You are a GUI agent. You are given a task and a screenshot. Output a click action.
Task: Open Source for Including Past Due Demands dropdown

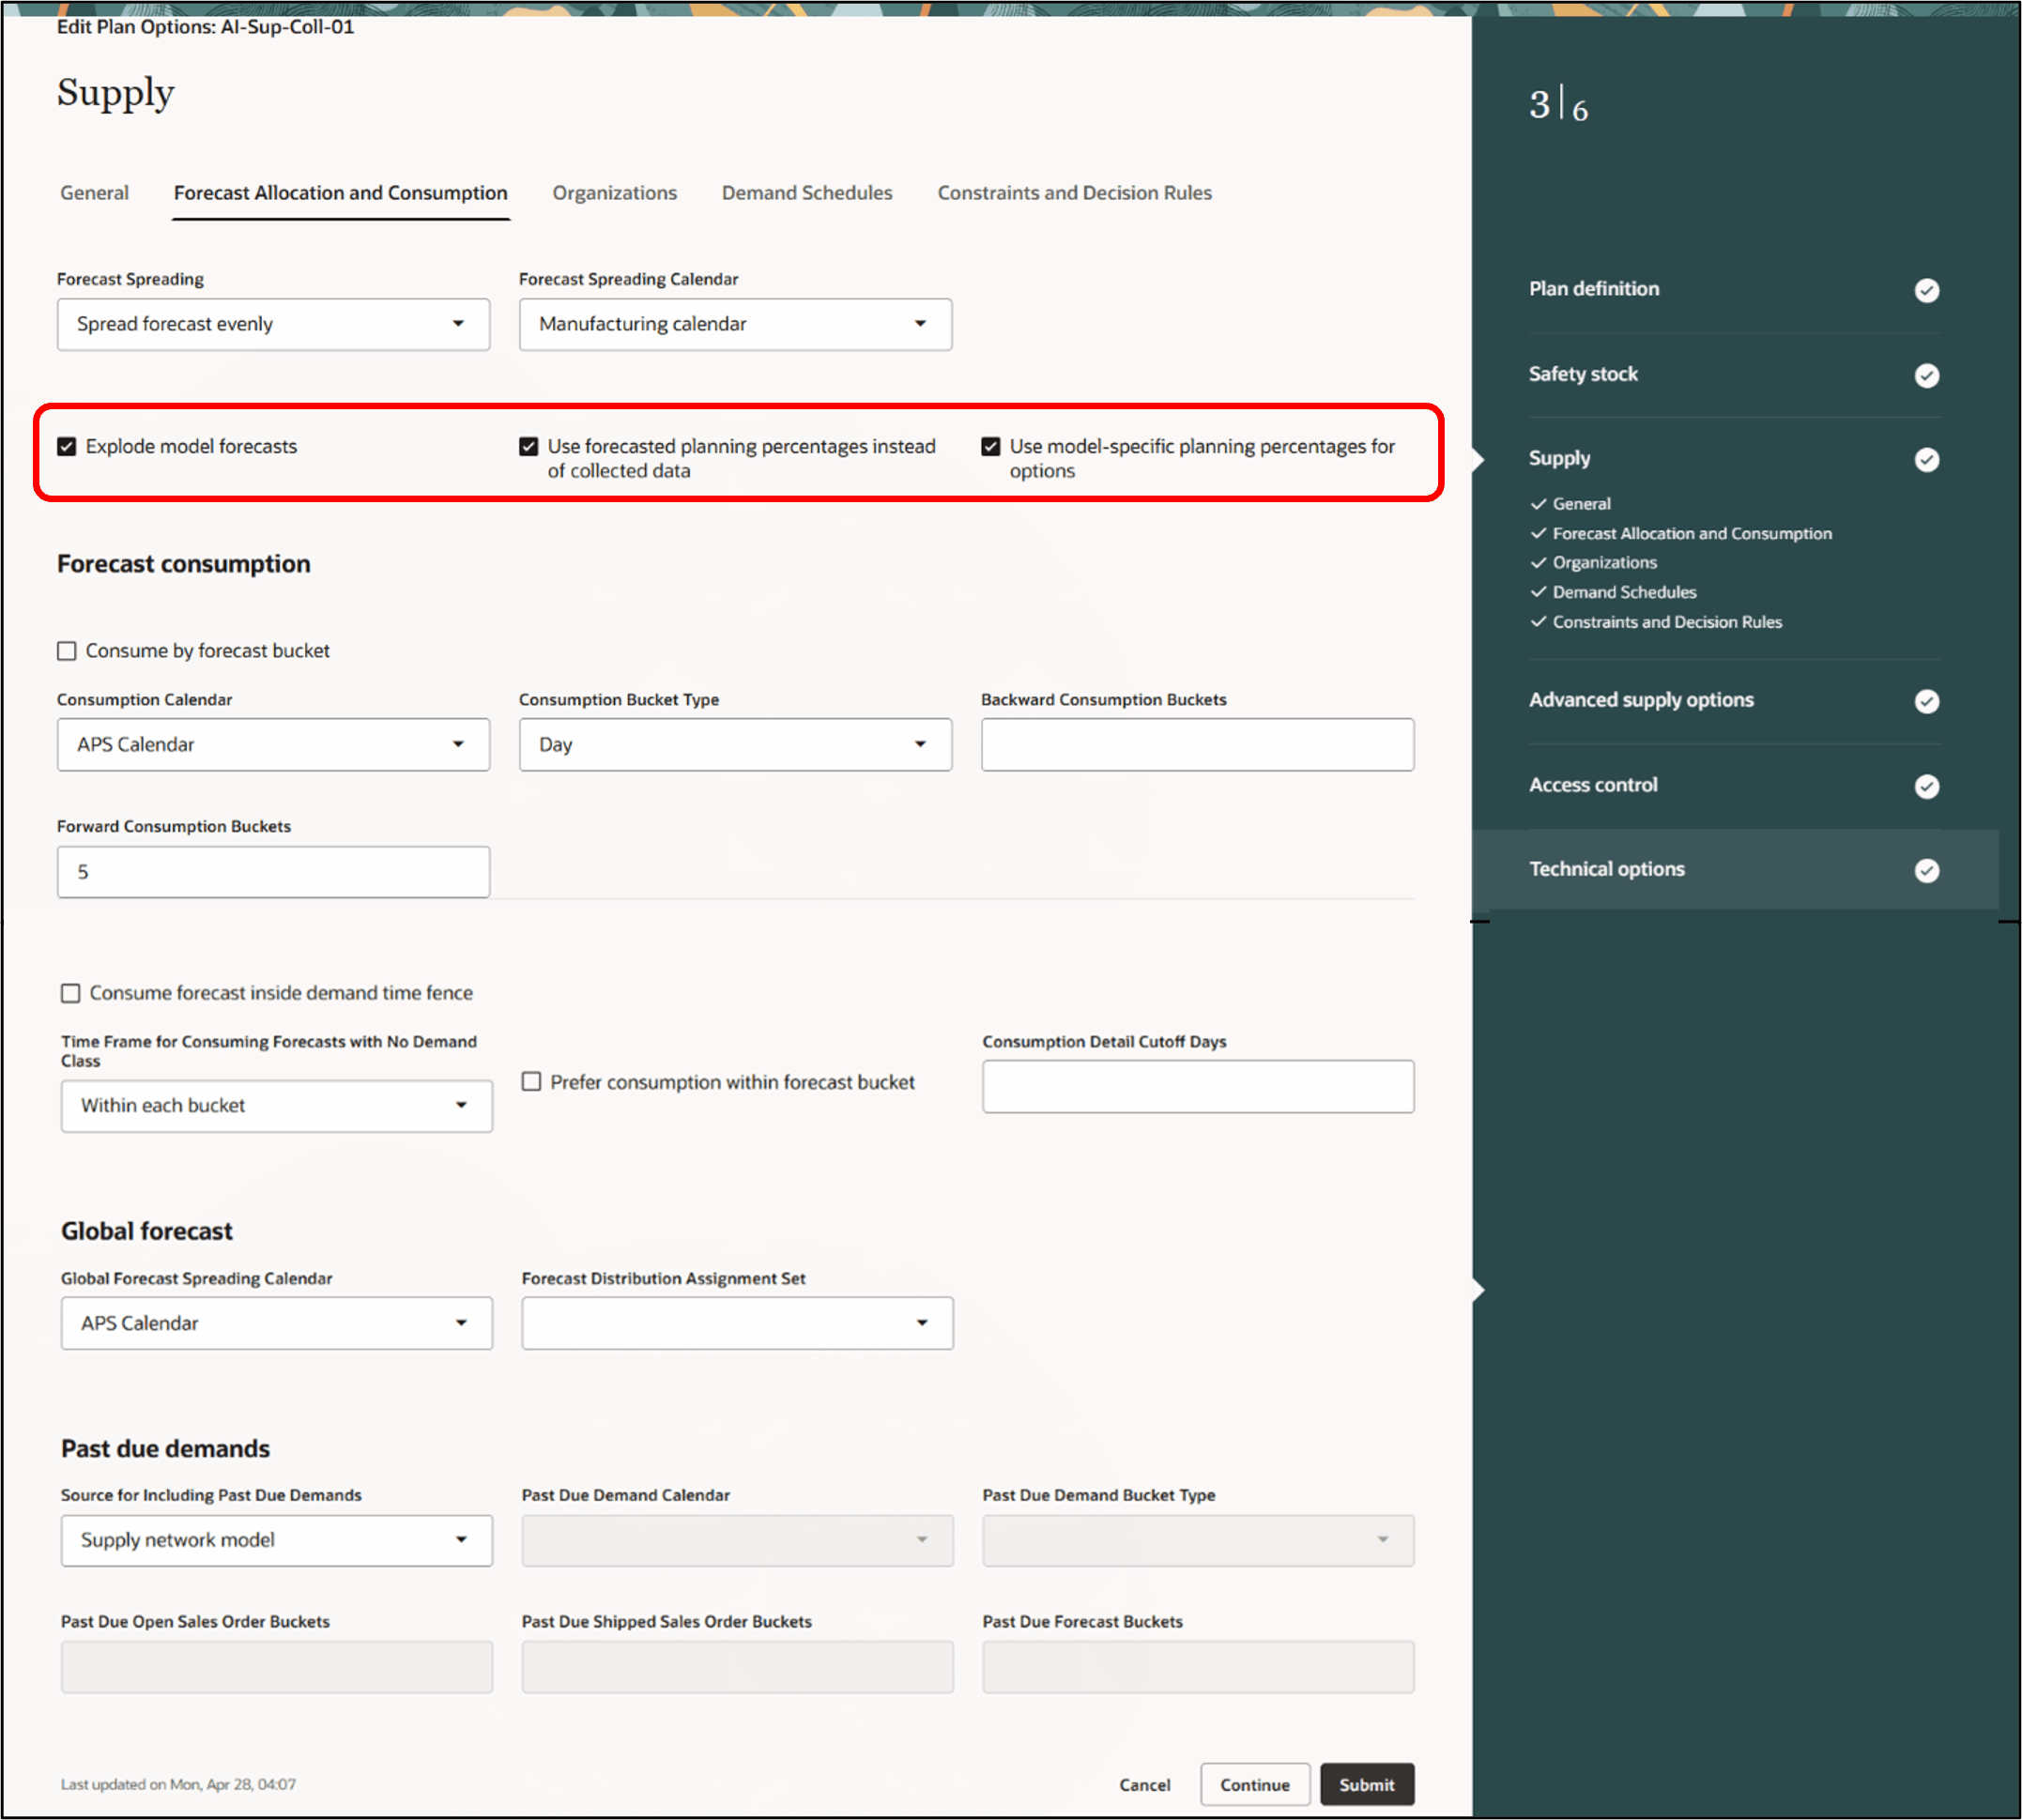(x=276, y=1540)
